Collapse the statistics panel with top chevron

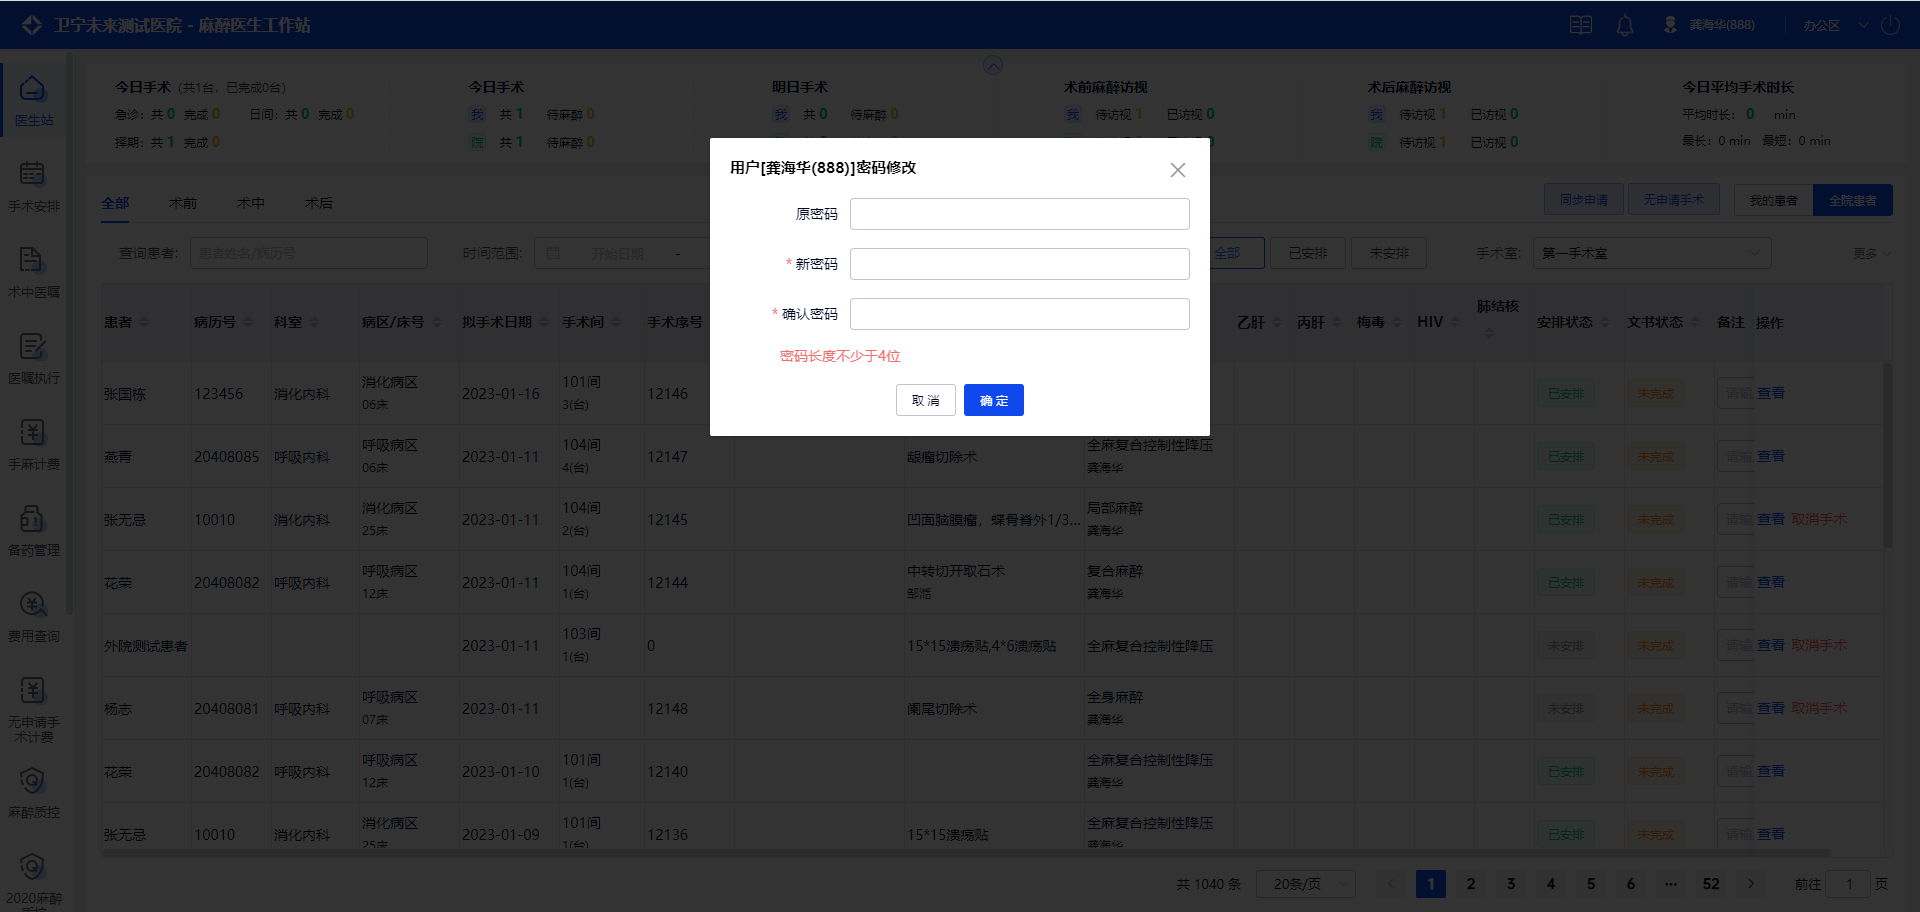coord(993,66)
